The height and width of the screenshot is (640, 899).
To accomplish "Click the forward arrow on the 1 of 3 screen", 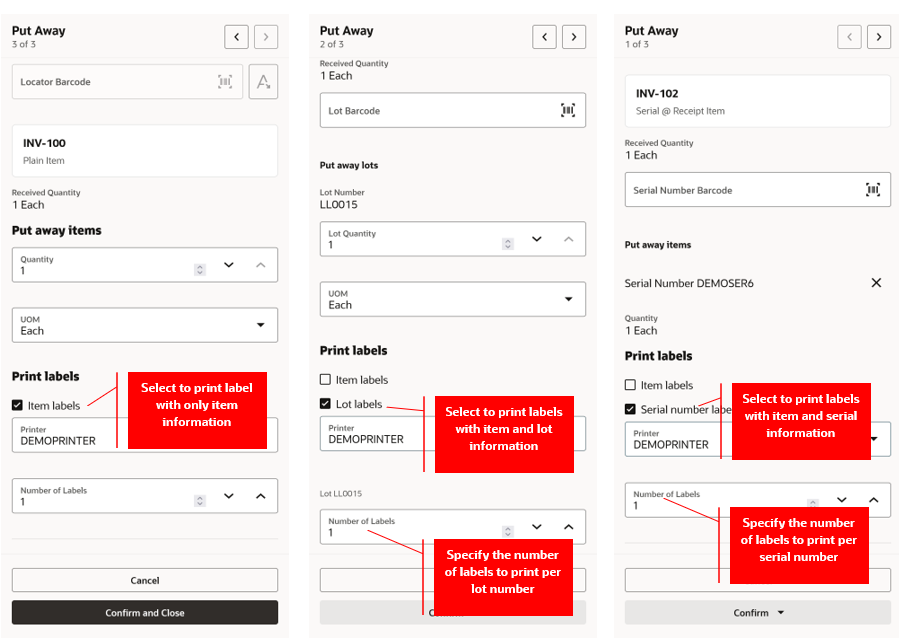I will coord(878,36).
